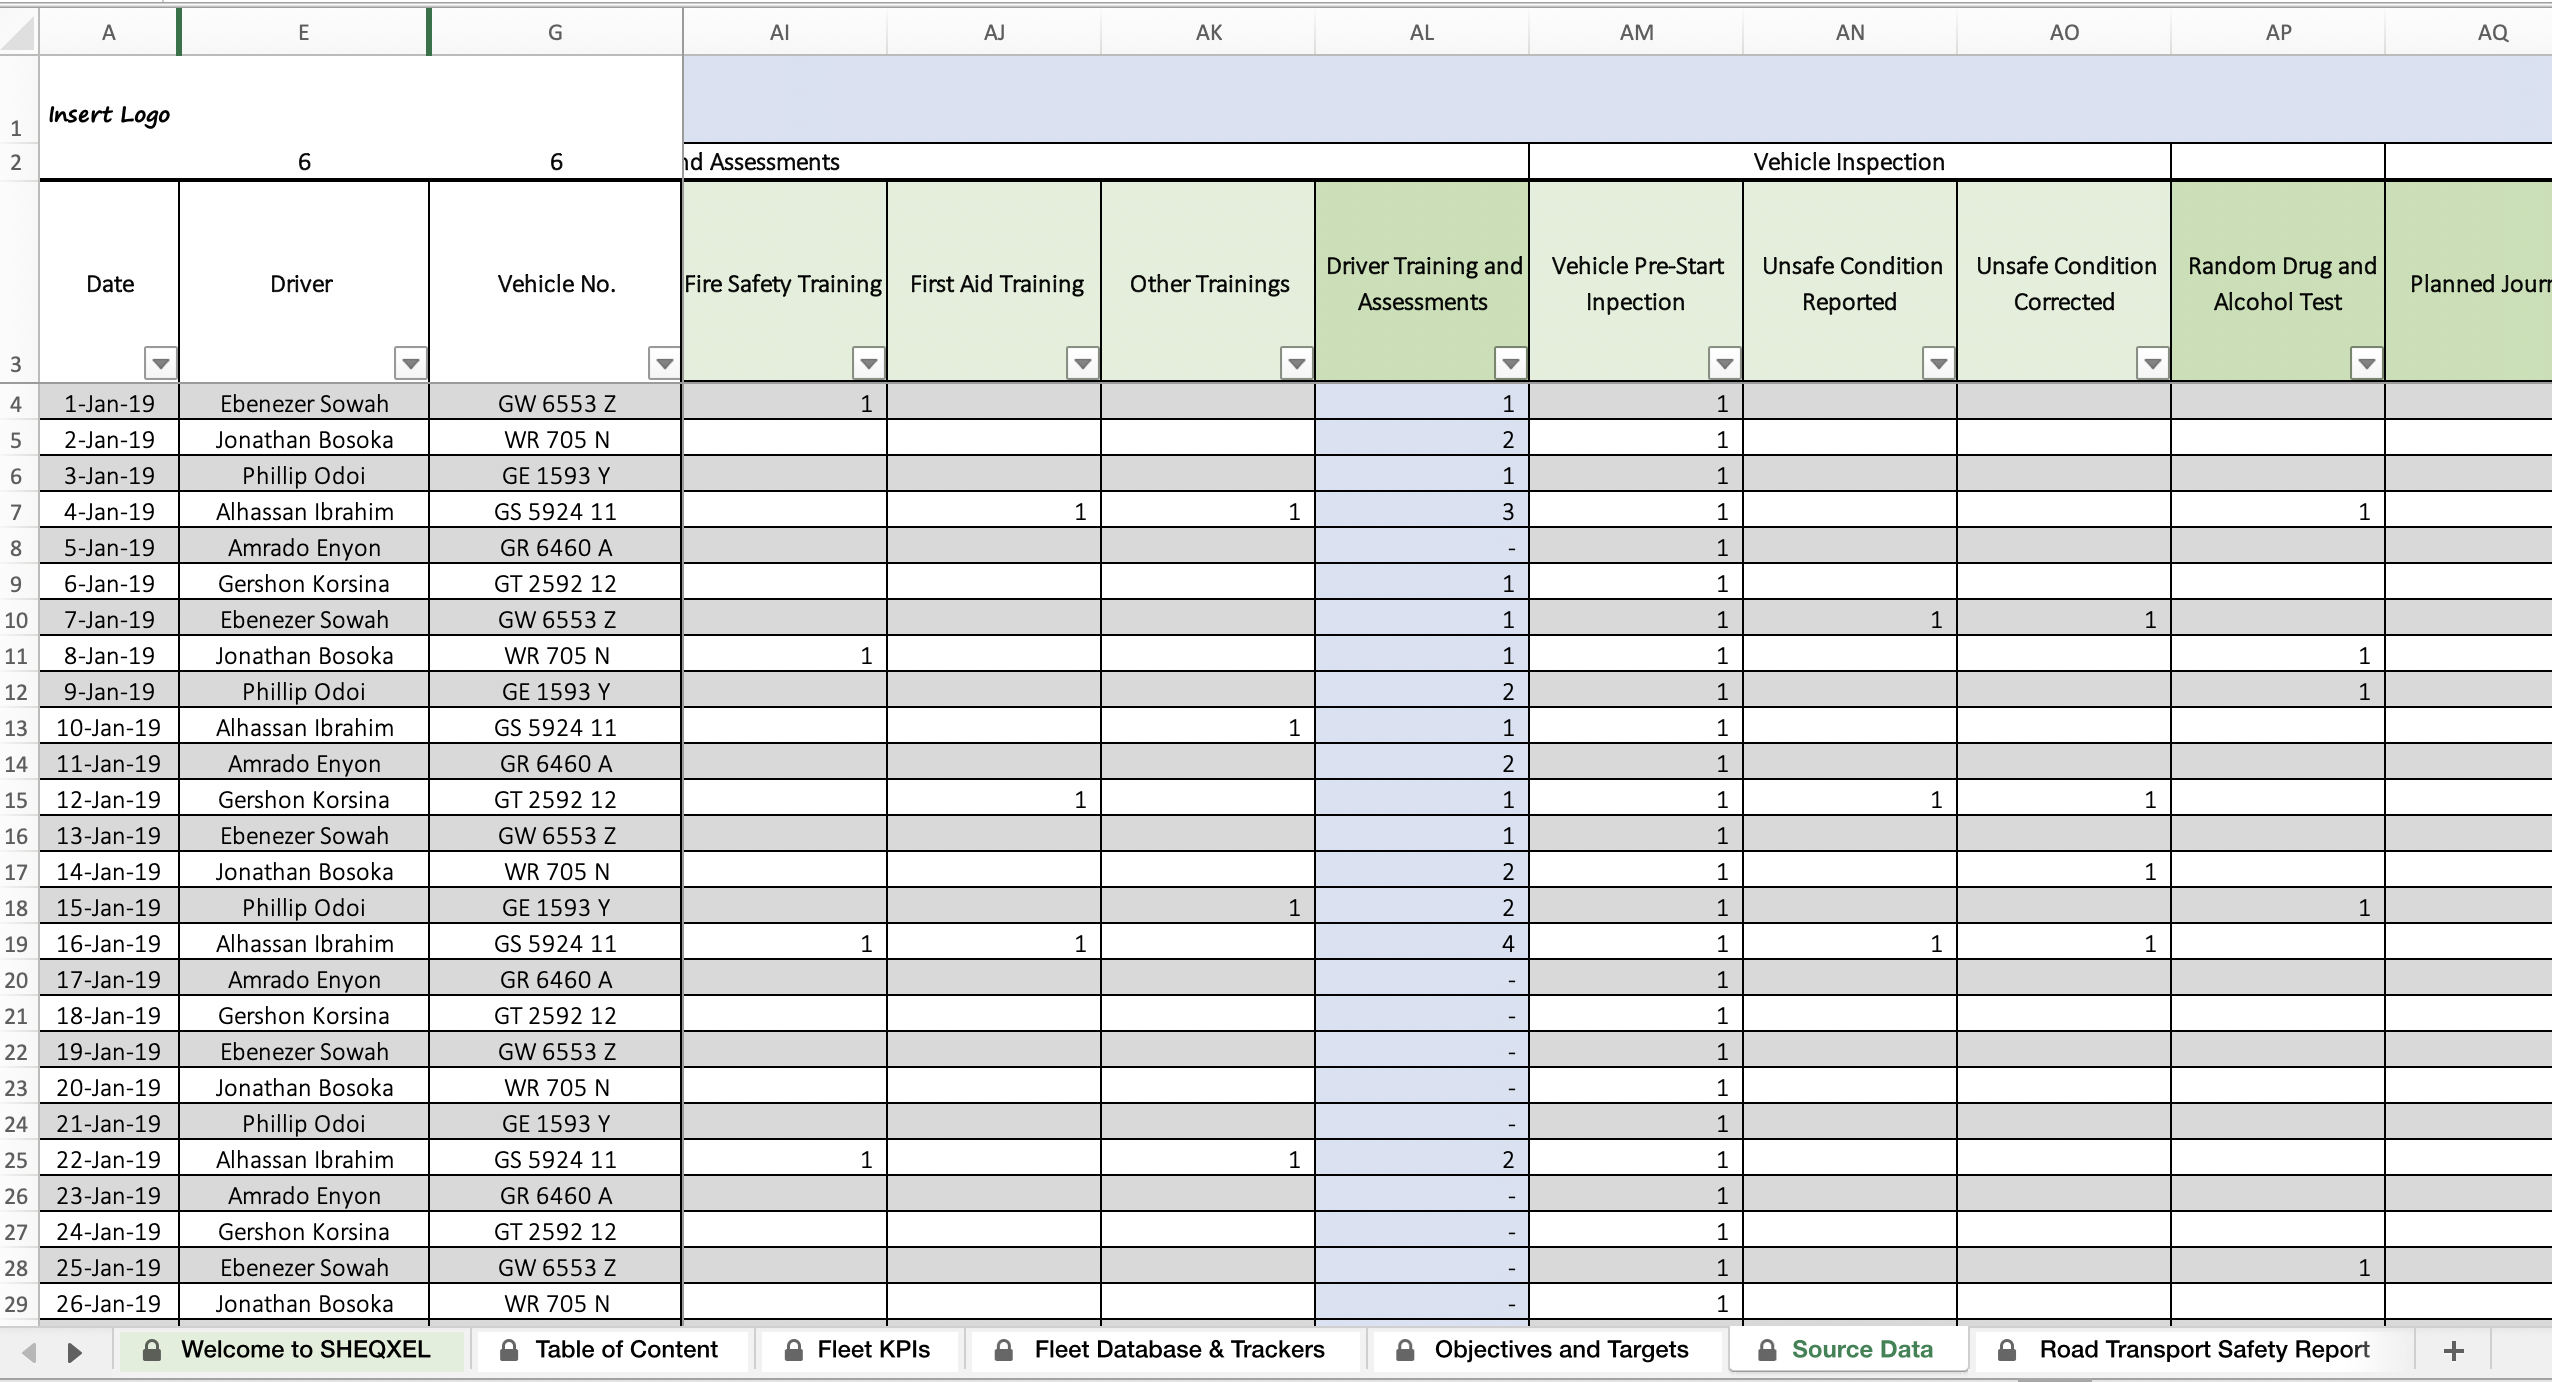Switch to Welcome to SHEQXEL sheet tab

tap(293, 1350)
